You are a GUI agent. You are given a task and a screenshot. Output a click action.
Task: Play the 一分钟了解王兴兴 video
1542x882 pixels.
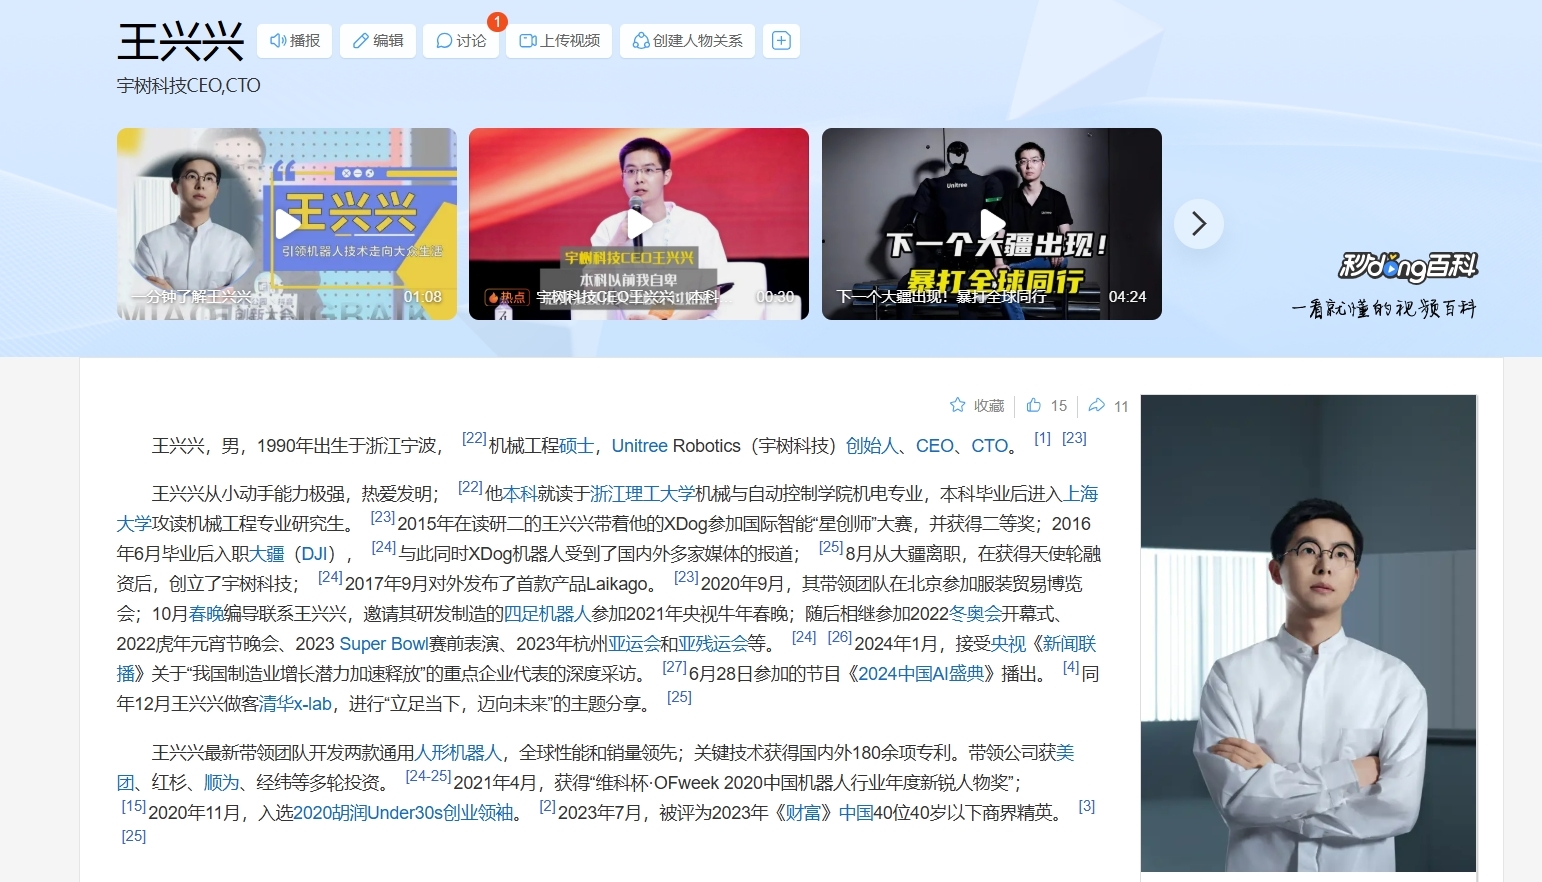coord(287,224)
